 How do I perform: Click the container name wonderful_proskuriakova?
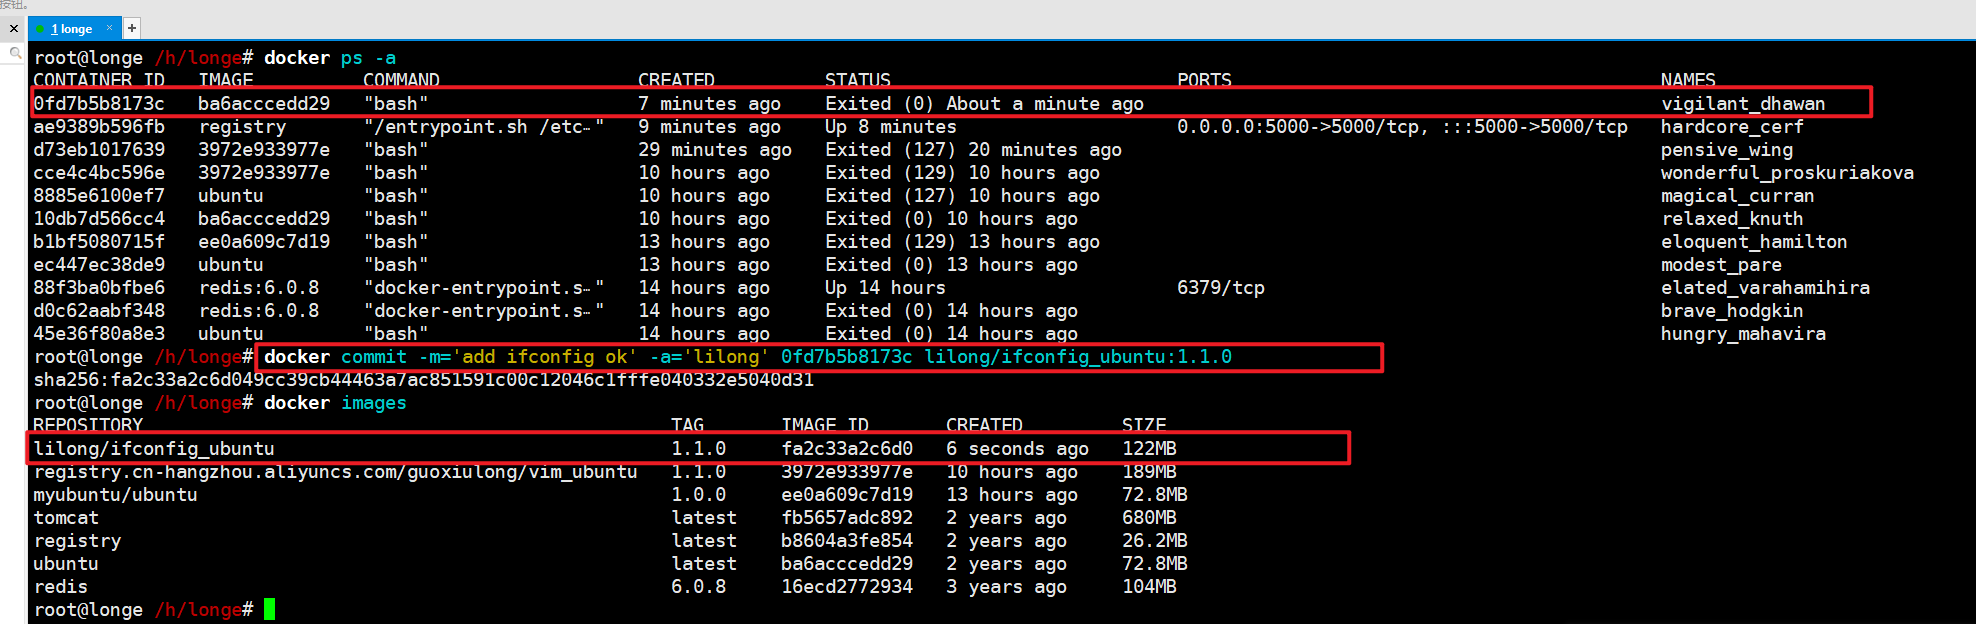[1787, 173]
